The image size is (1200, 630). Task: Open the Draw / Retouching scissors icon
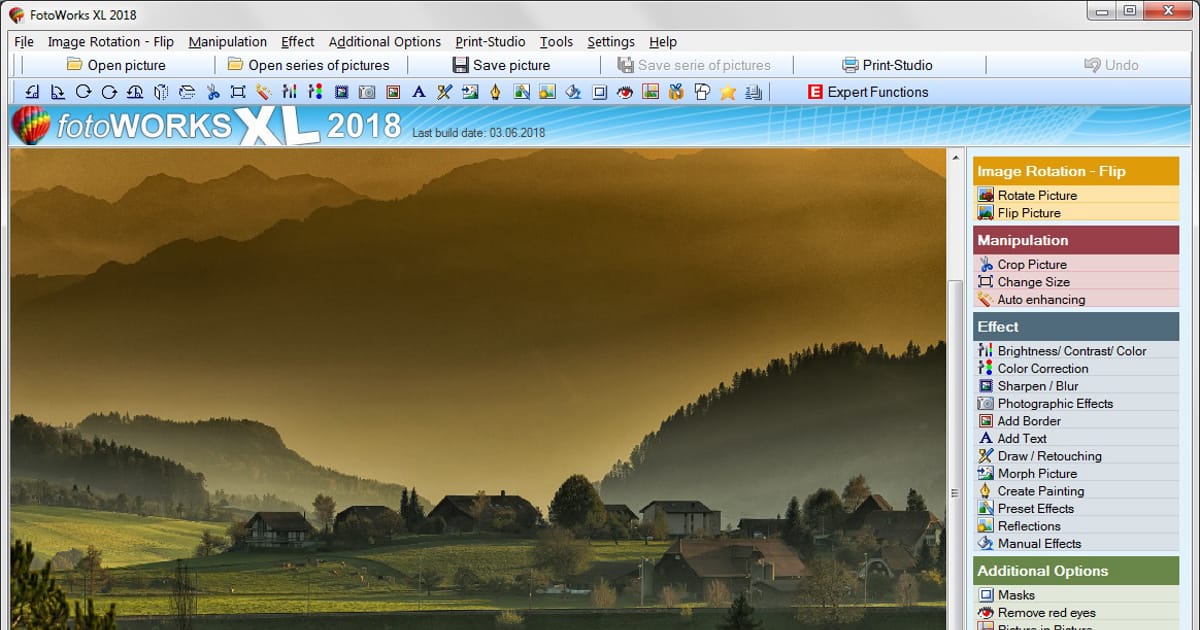click(444, 91)
